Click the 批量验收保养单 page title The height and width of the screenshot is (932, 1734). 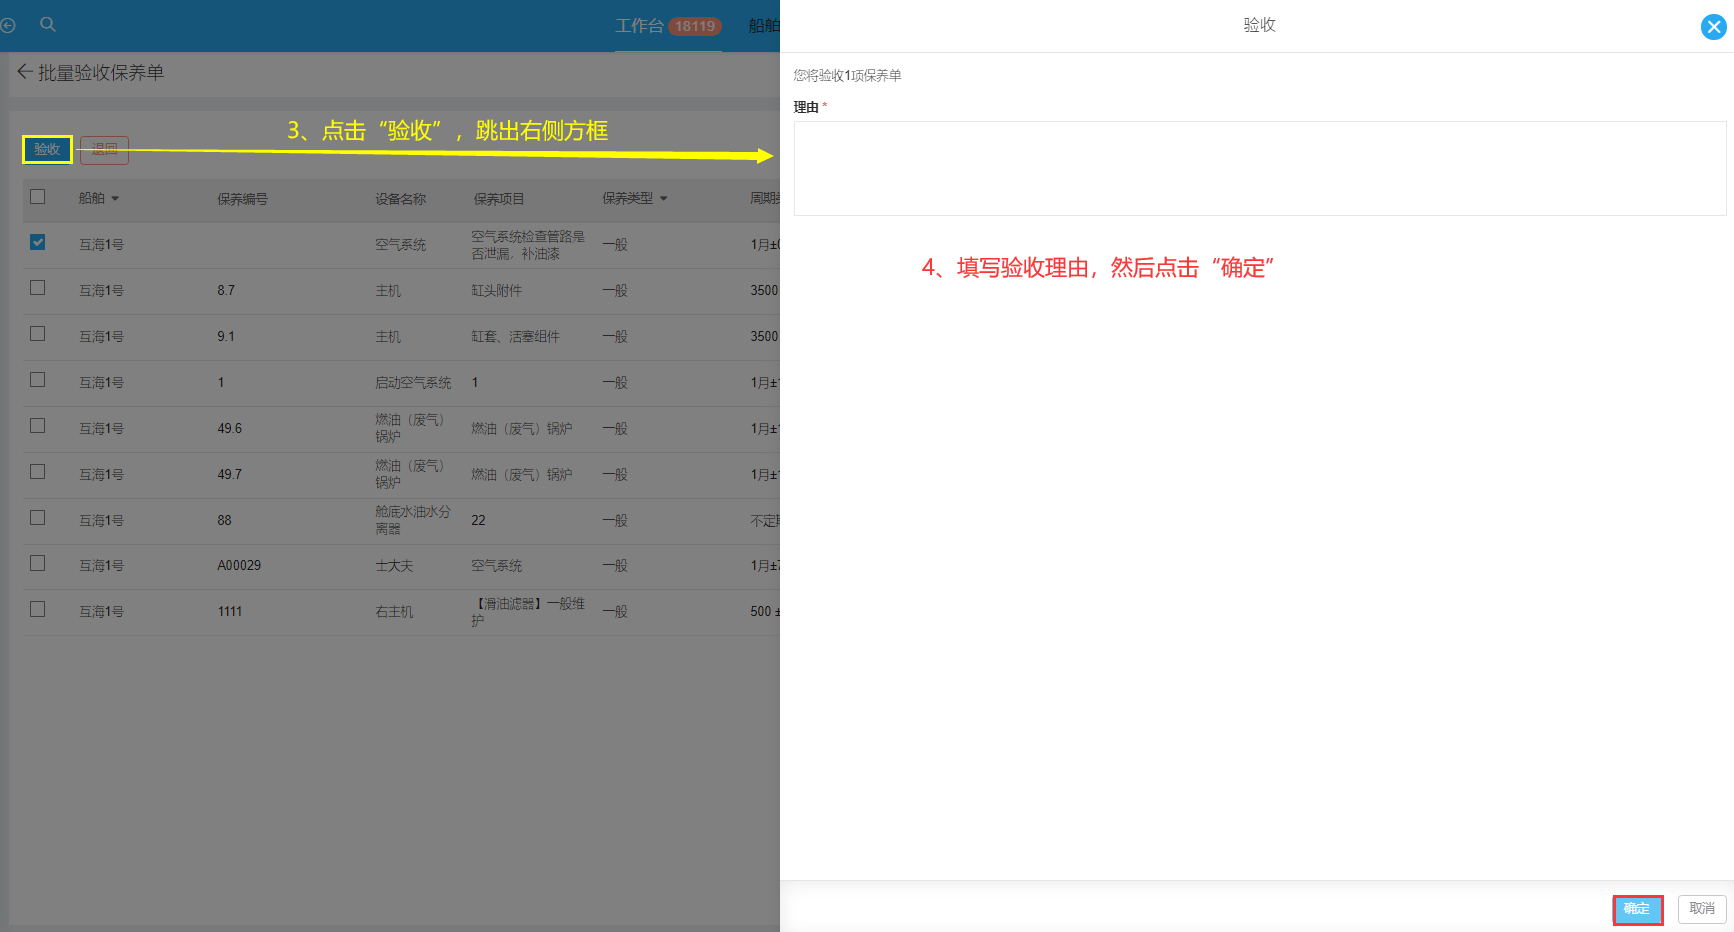(101, 73)
